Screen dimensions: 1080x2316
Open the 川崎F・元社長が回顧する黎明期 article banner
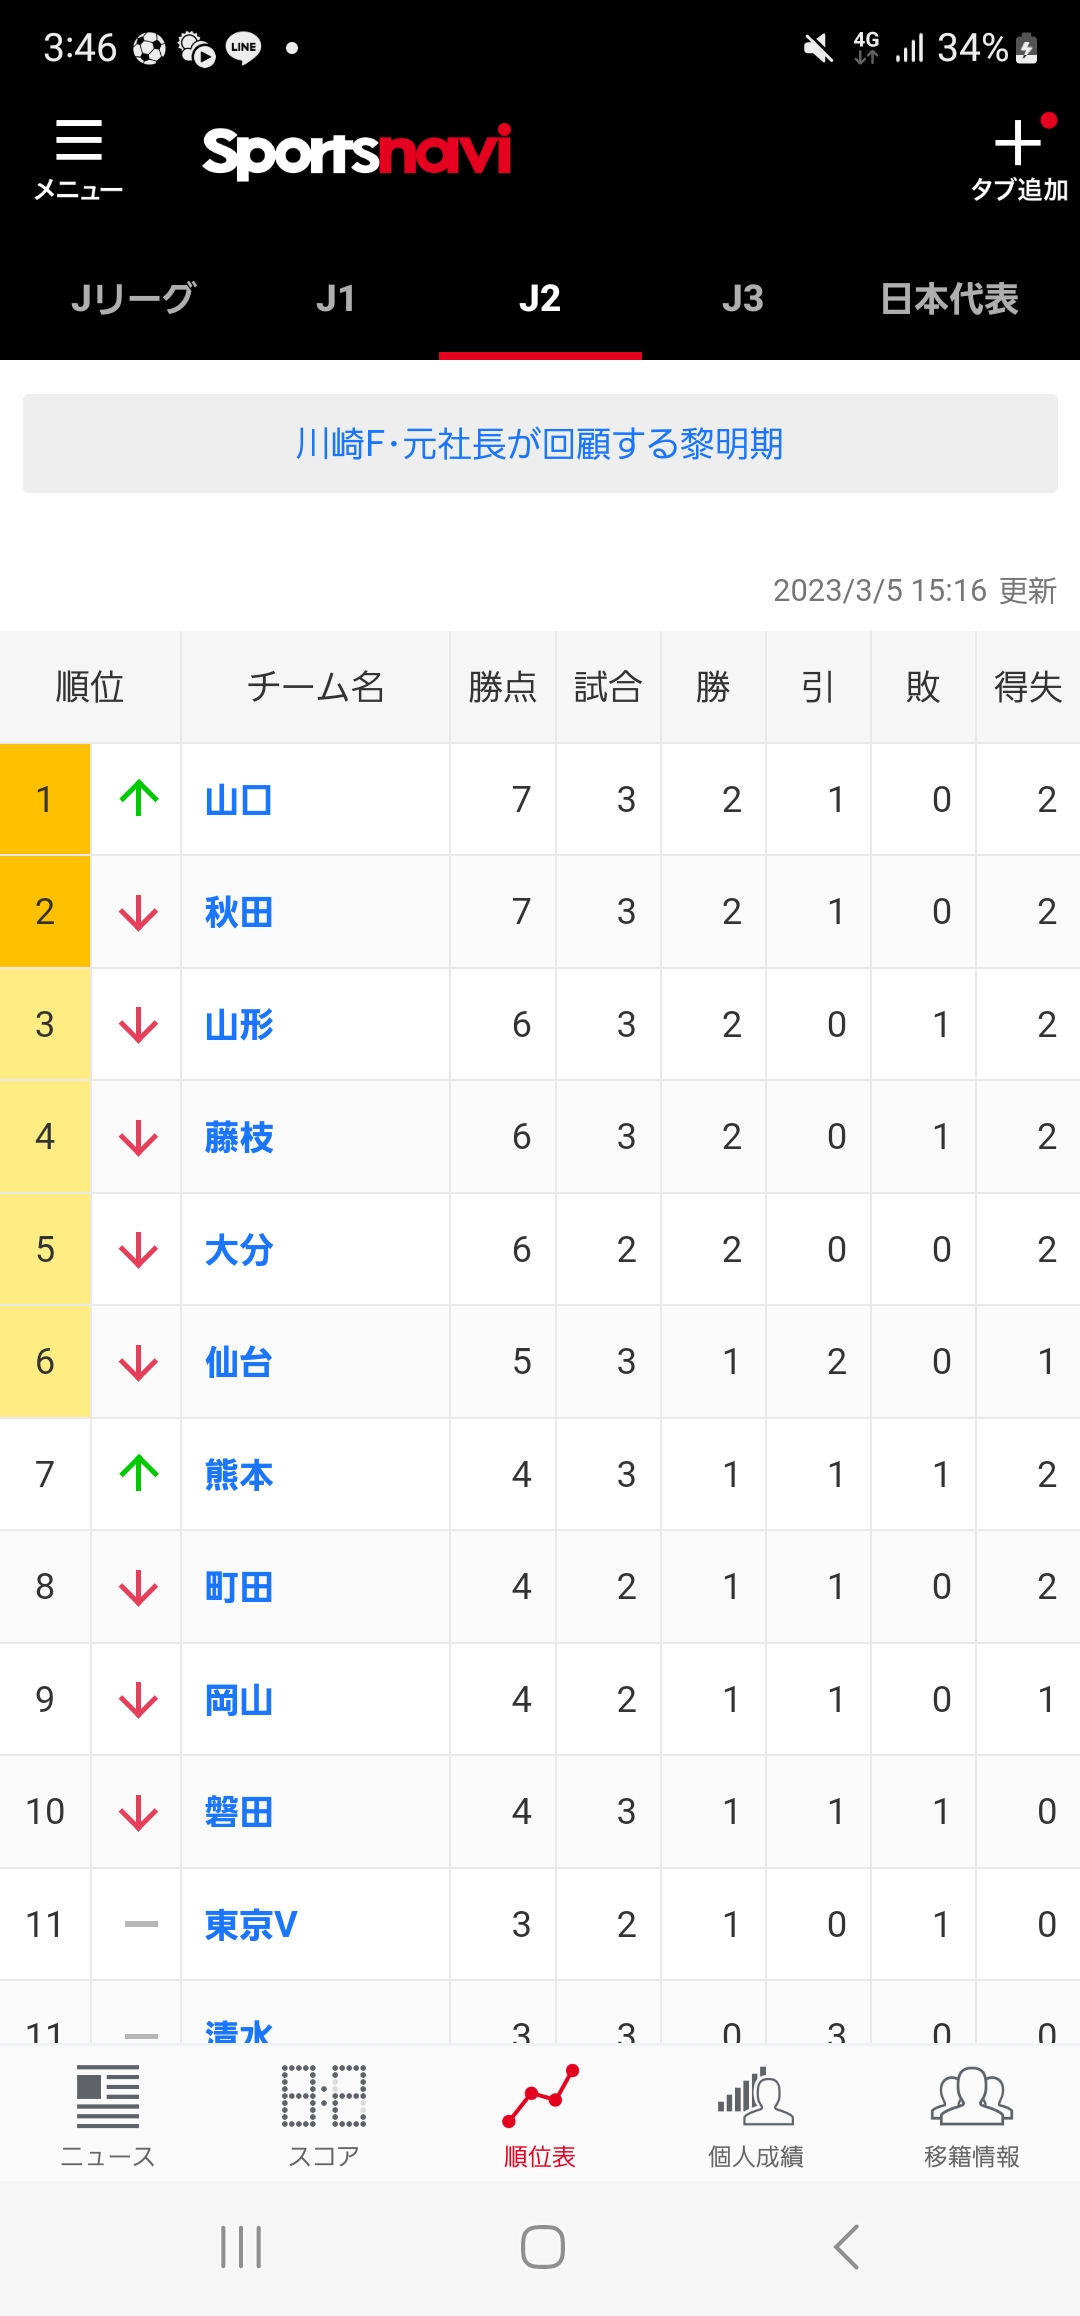click(x=540, y=443)
